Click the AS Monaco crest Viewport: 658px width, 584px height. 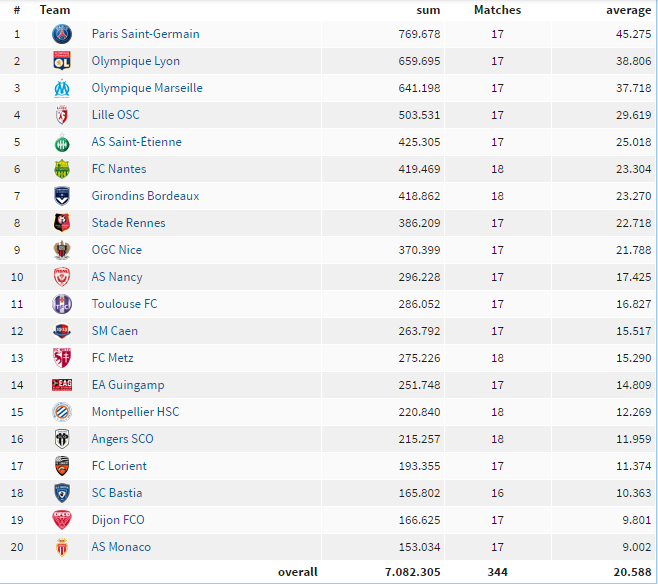click(62, 547)
